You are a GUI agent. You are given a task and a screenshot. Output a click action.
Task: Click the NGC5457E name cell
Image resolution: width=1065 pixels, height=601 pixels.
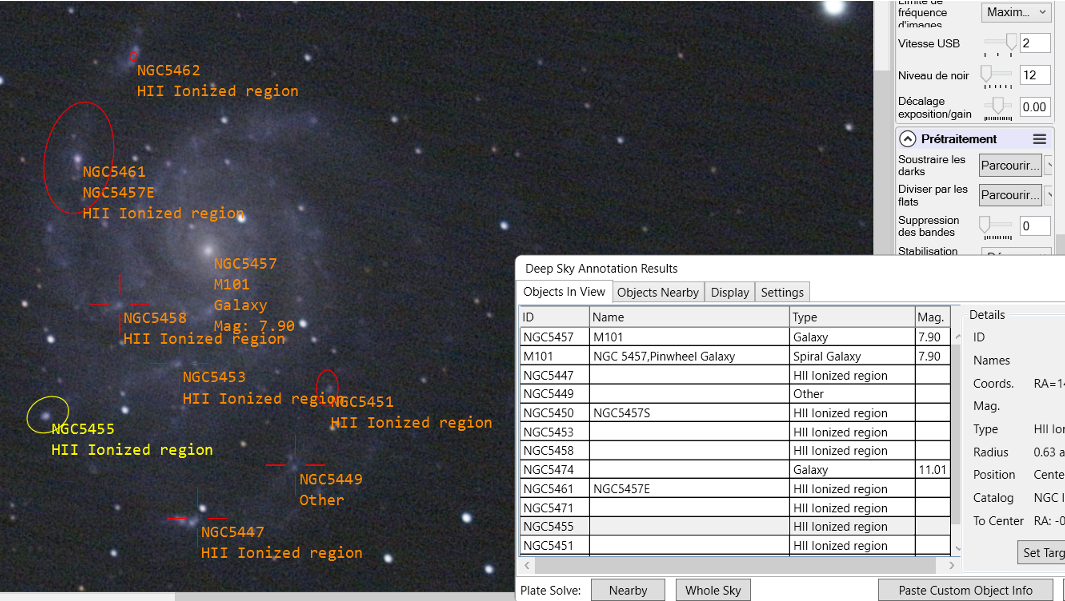[x=689, y=489]
